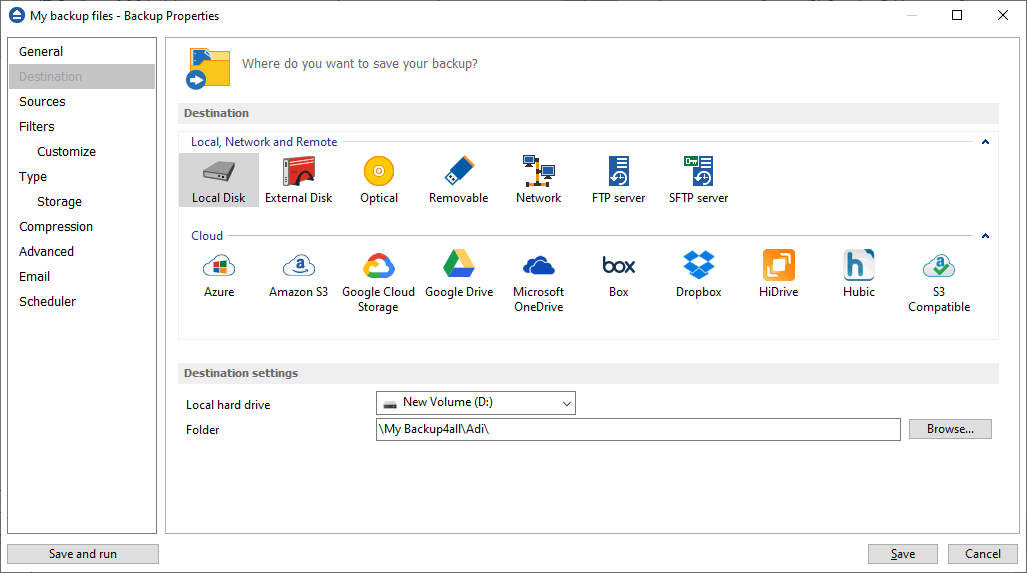Viewport: 1027px width, 573px height.
Task: Pick Google Cloud Storage destination
Action: (x=379, y=282)
